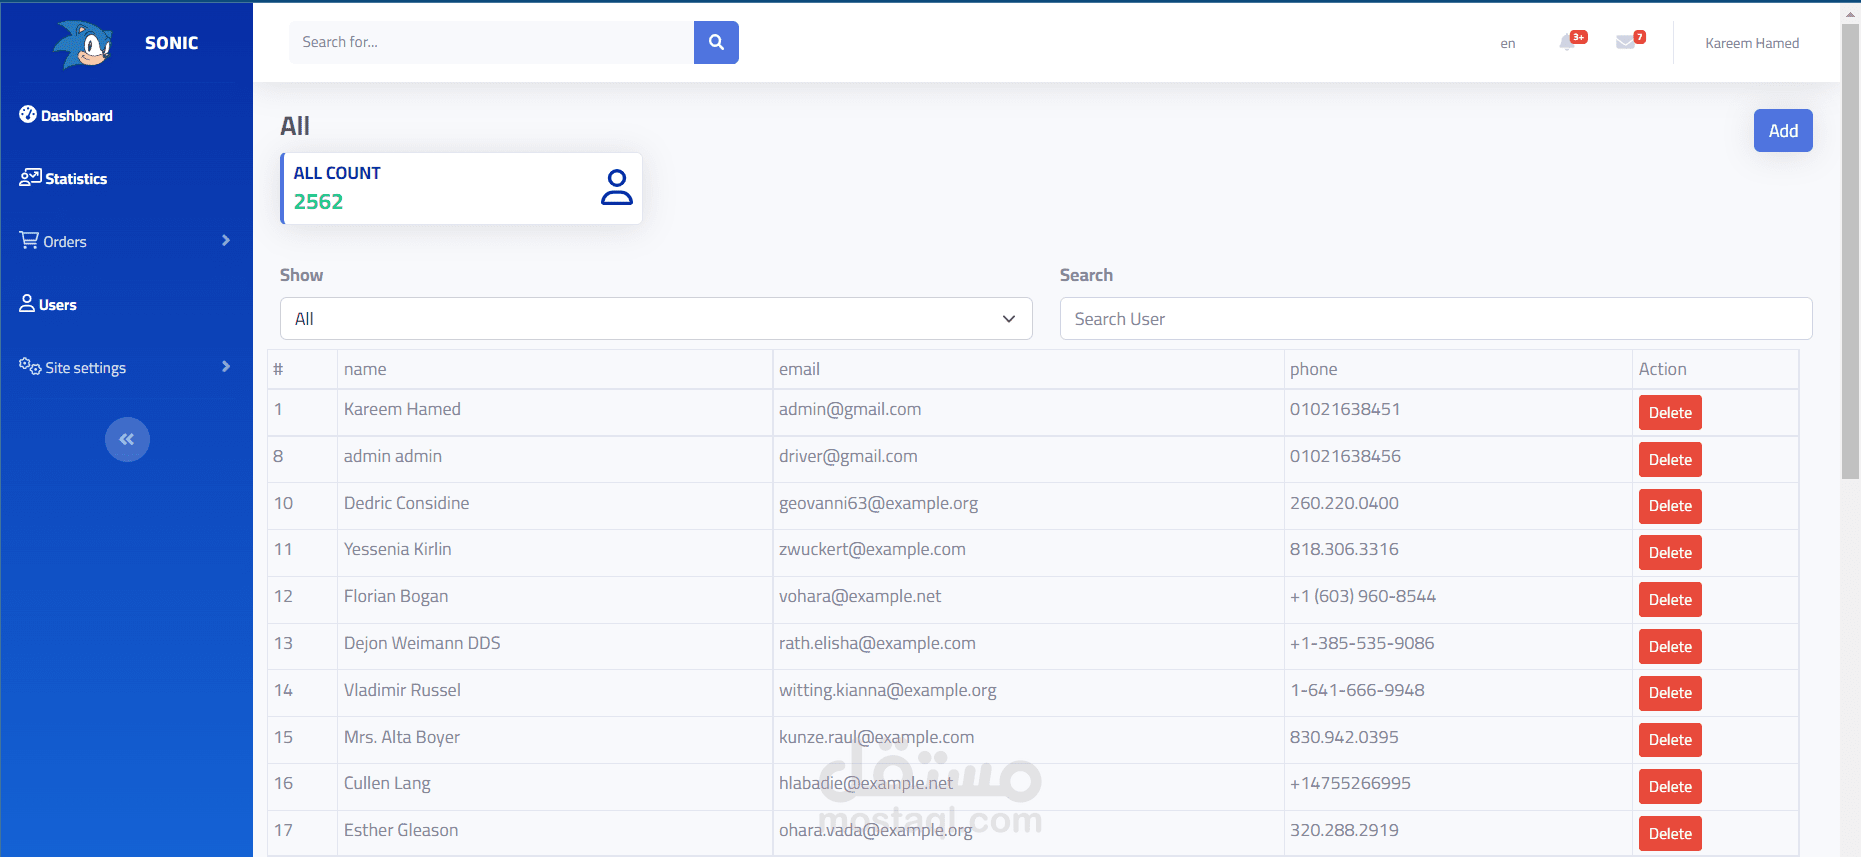Image resolution: width=1861 pixels, height=857 pixels.
Task: Click the Orders cart icon
Action: (29, 240)
